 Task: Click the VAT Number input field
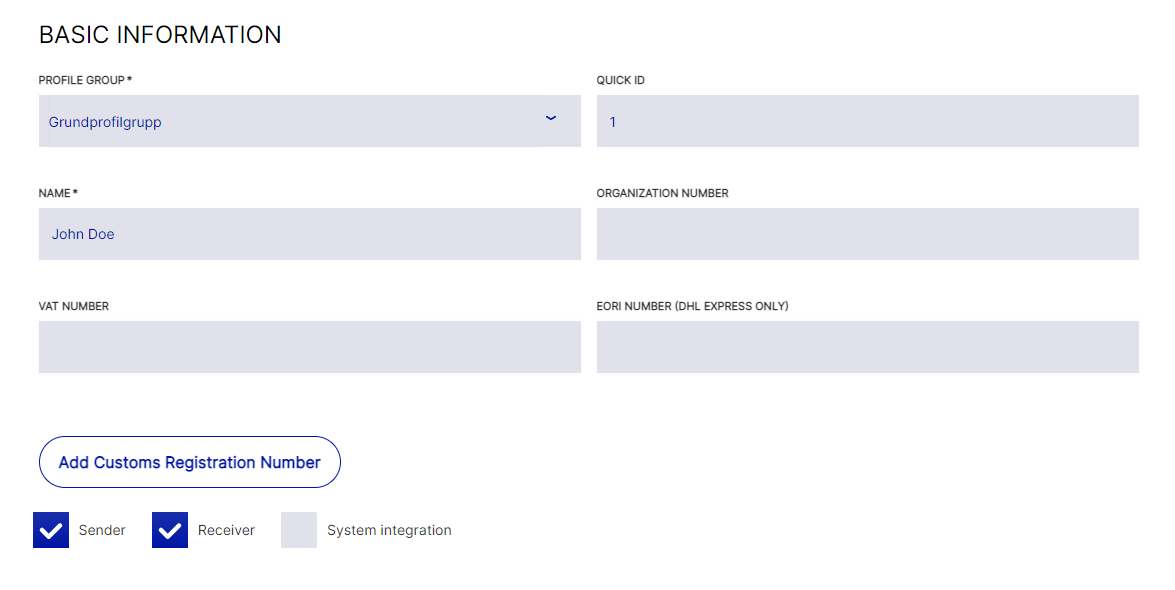[310, 346]
